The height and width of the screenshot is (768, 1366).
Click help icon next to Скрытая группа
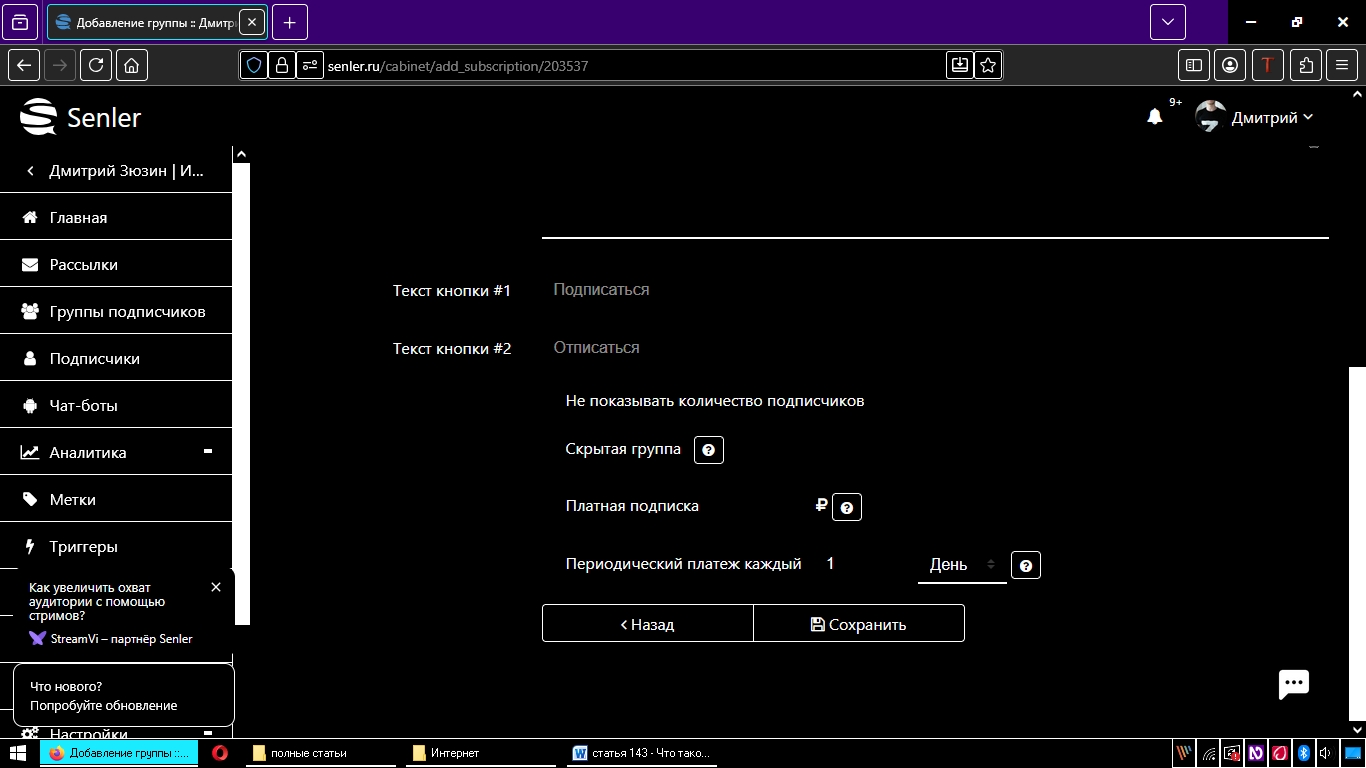pyautogui.click(x=708, y=450)
